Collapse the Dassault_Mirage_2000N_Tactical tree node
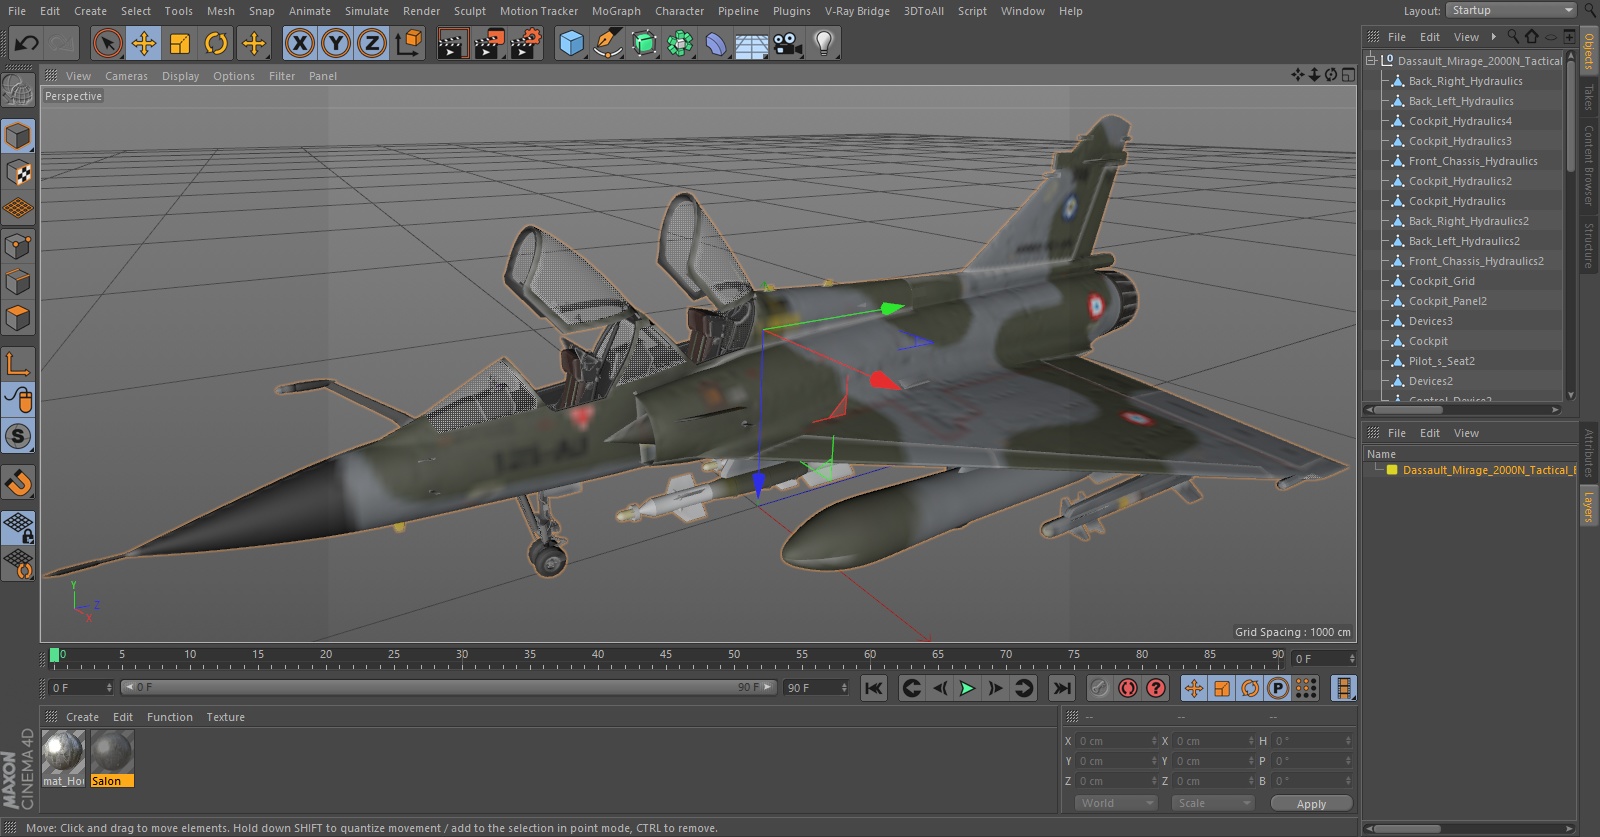 coord(1371,61)
